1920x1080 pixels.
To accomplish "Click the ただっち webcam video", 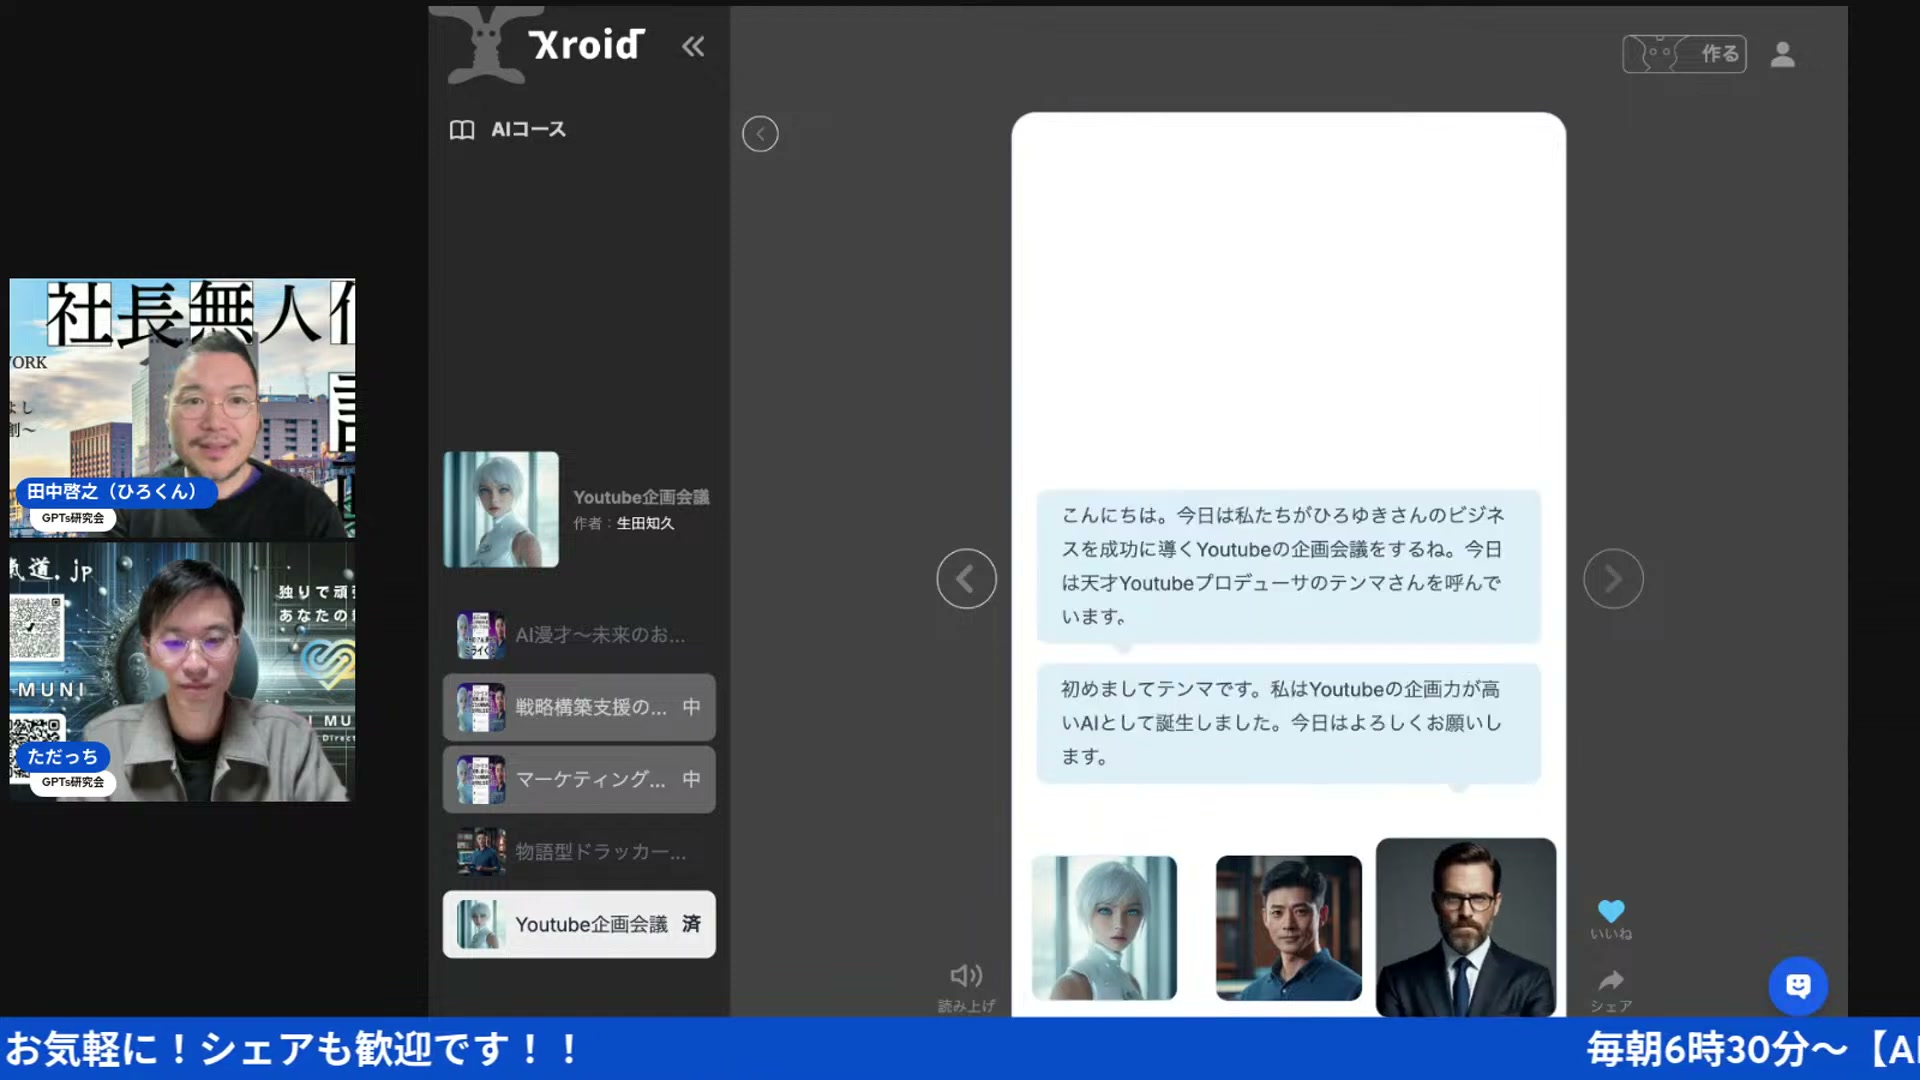I will click(x=182, y=672).
